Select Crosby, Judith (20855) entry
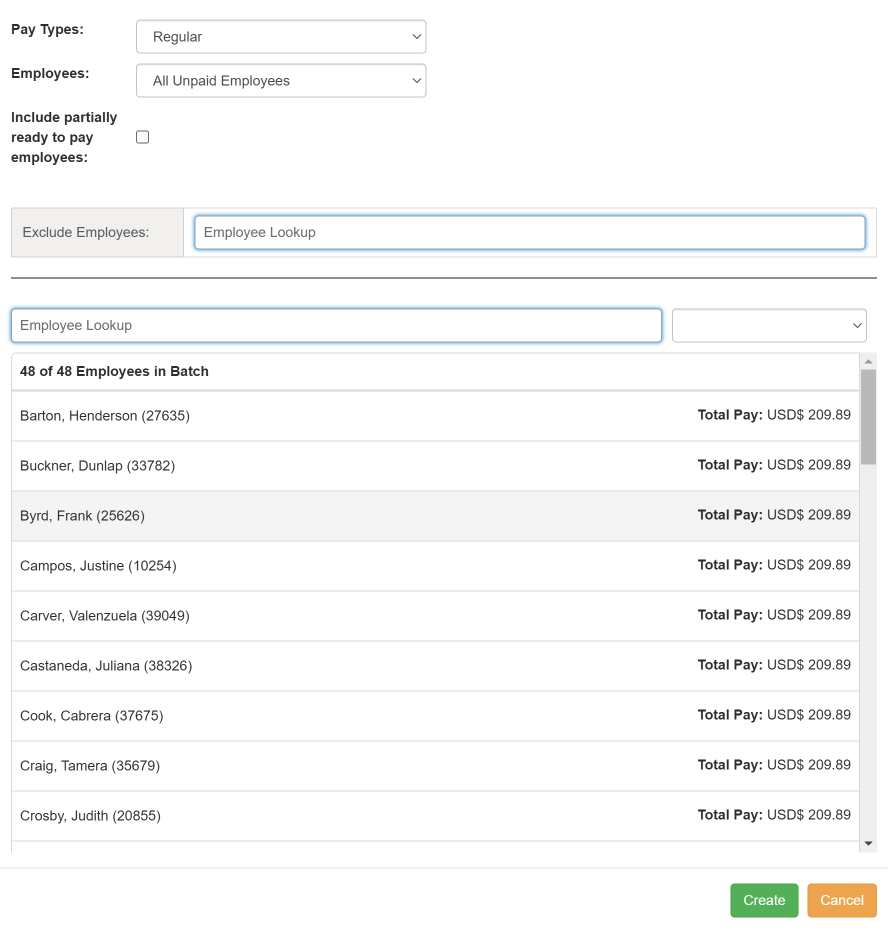 435,815
